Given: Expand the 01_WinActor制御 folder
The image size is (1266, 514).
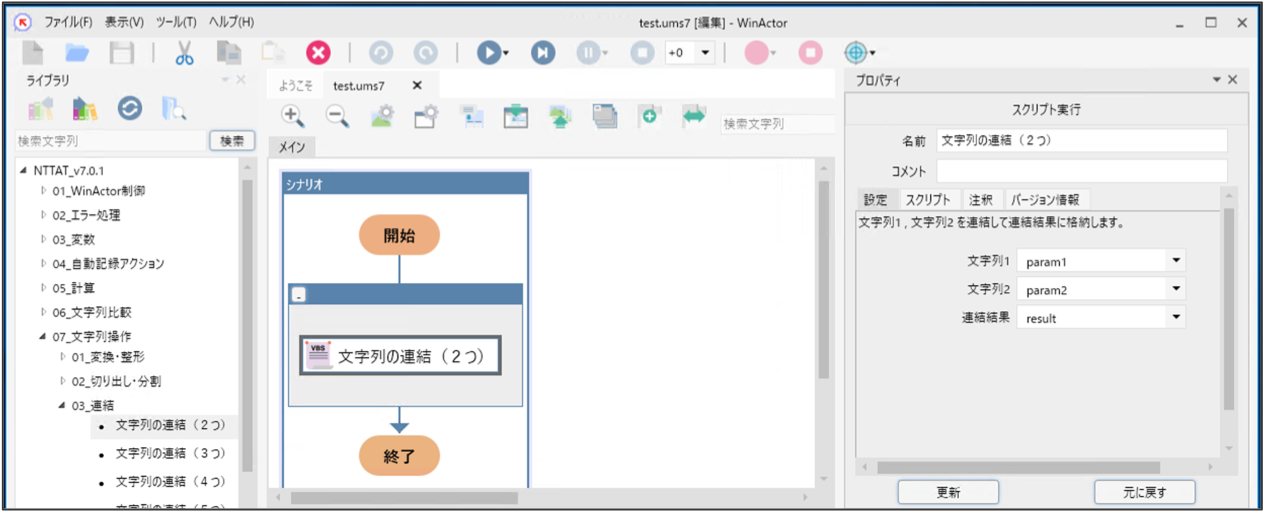Looking at the screenshot, I should coord(43,190).
